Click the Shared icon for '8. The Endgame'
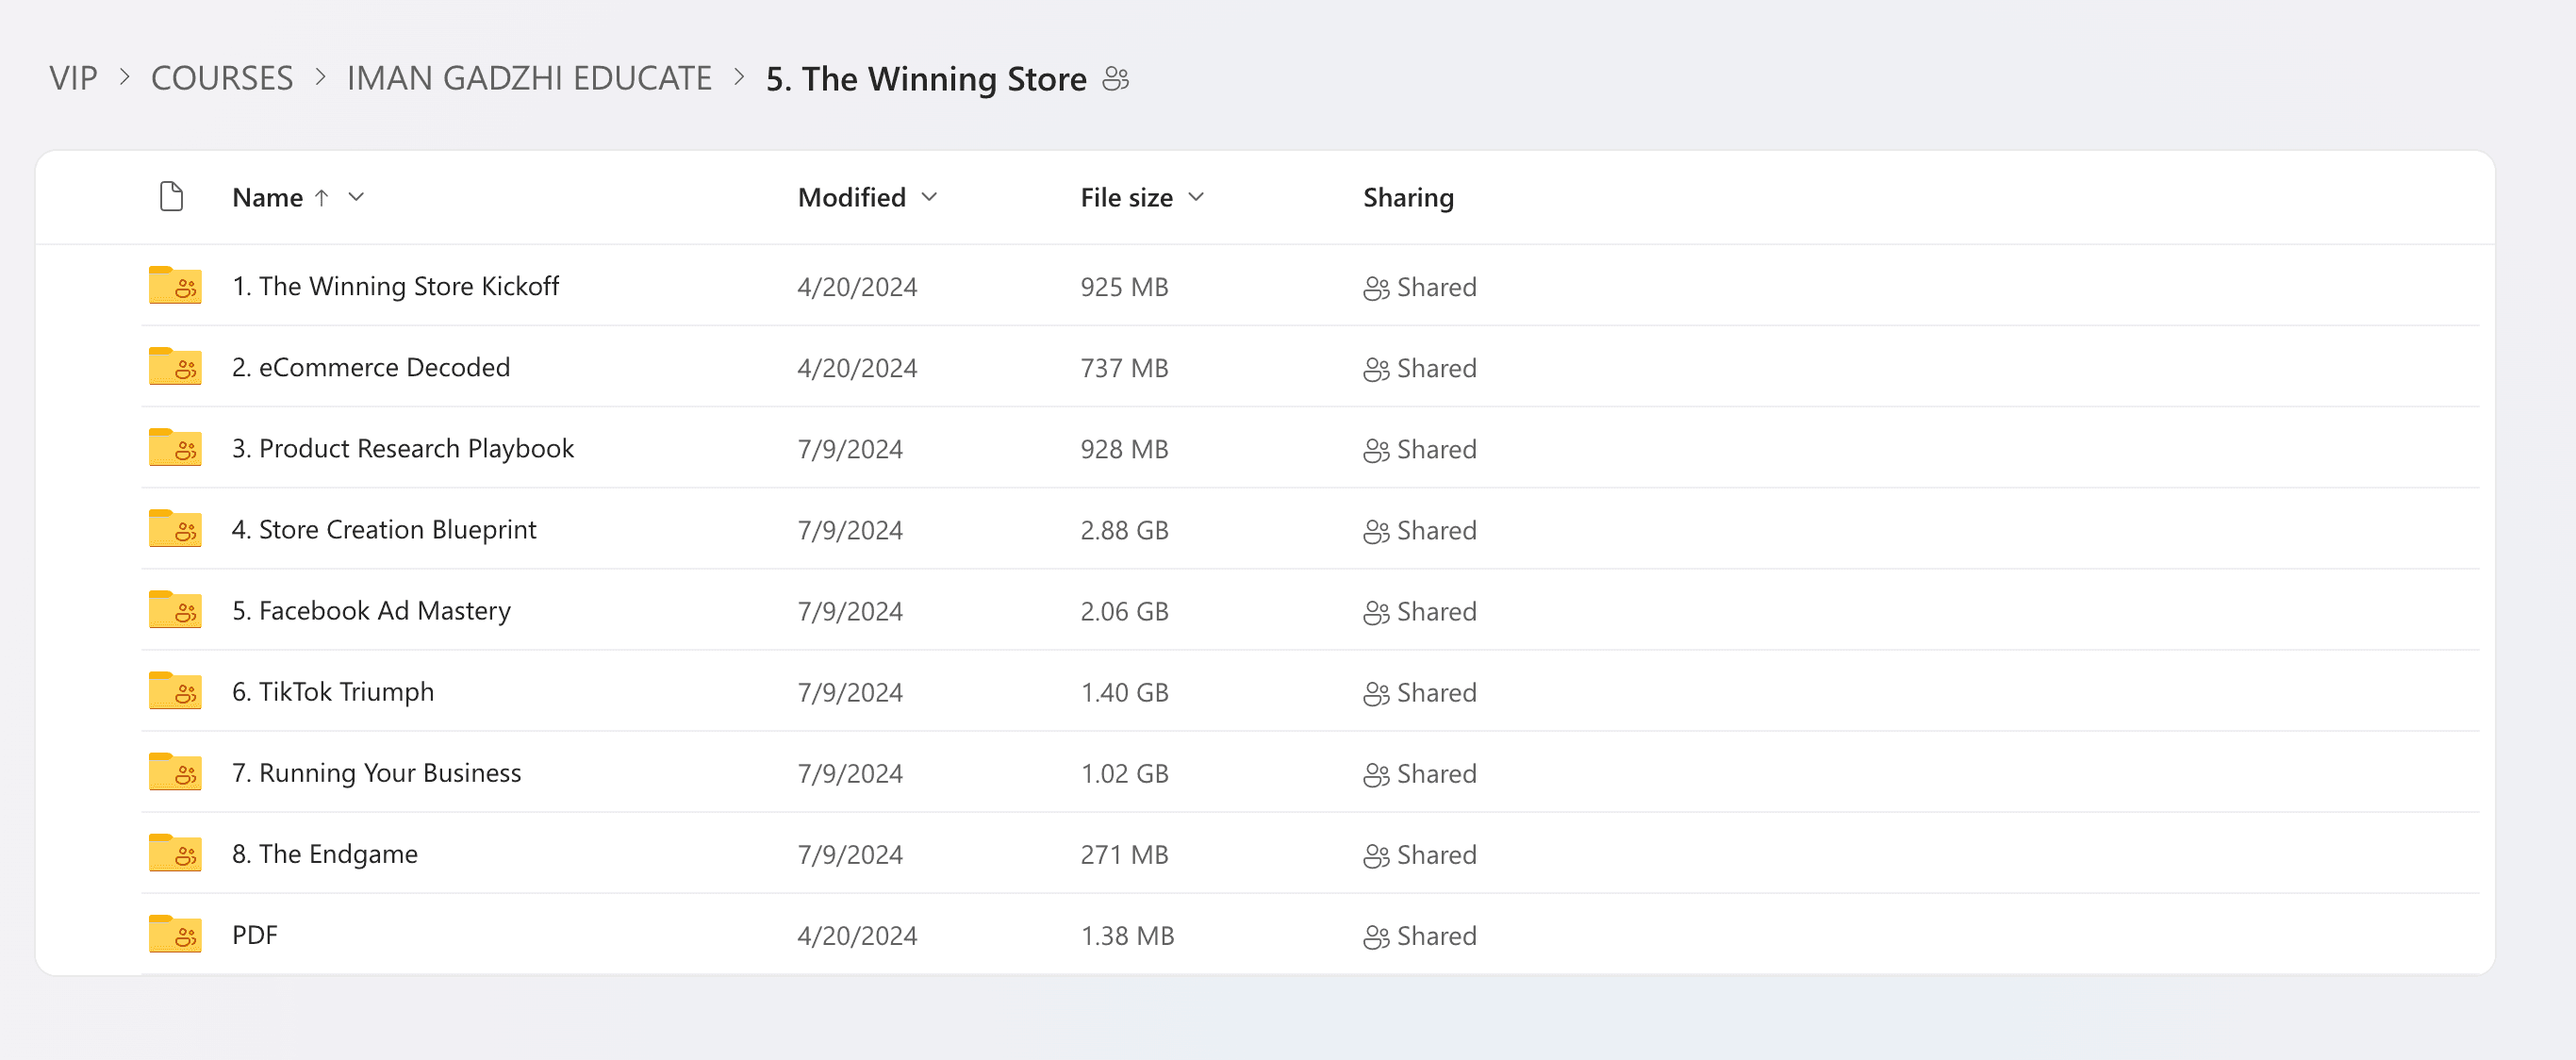 [1376, 854]
